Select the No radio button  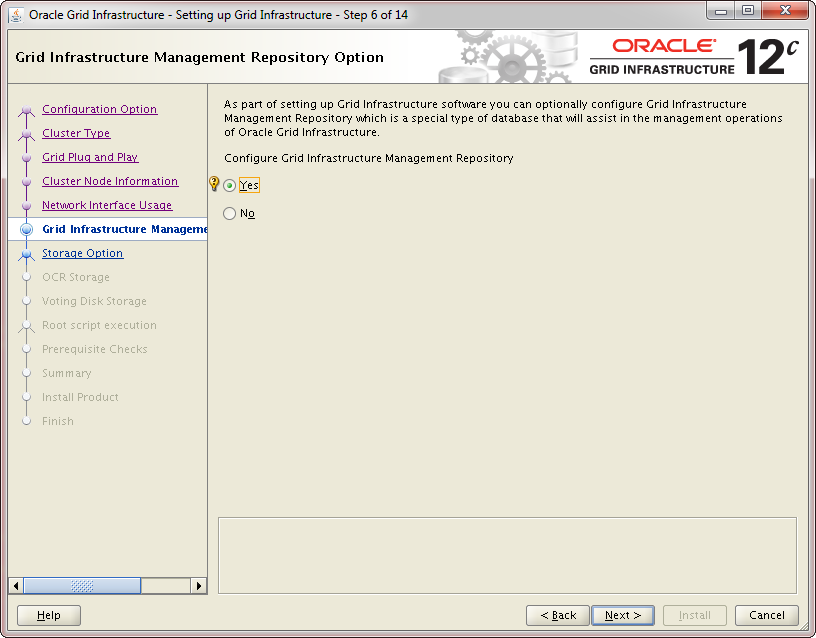[230, 214]
